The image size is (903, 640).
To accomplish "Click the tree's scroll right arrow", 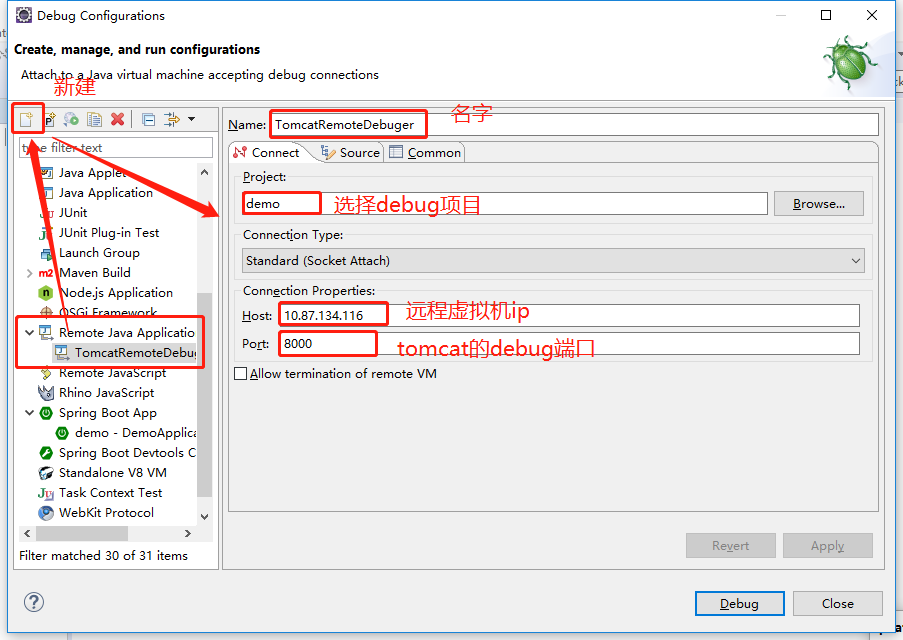I will coord(188,533).
